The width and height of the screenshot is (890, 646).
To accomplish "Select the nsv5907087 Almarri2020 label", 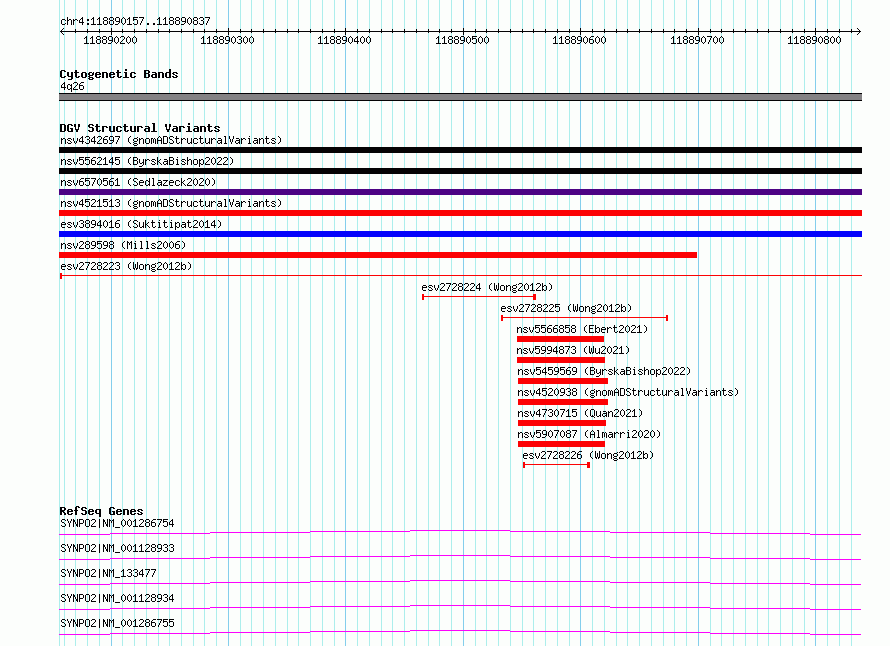I will 589,434.
